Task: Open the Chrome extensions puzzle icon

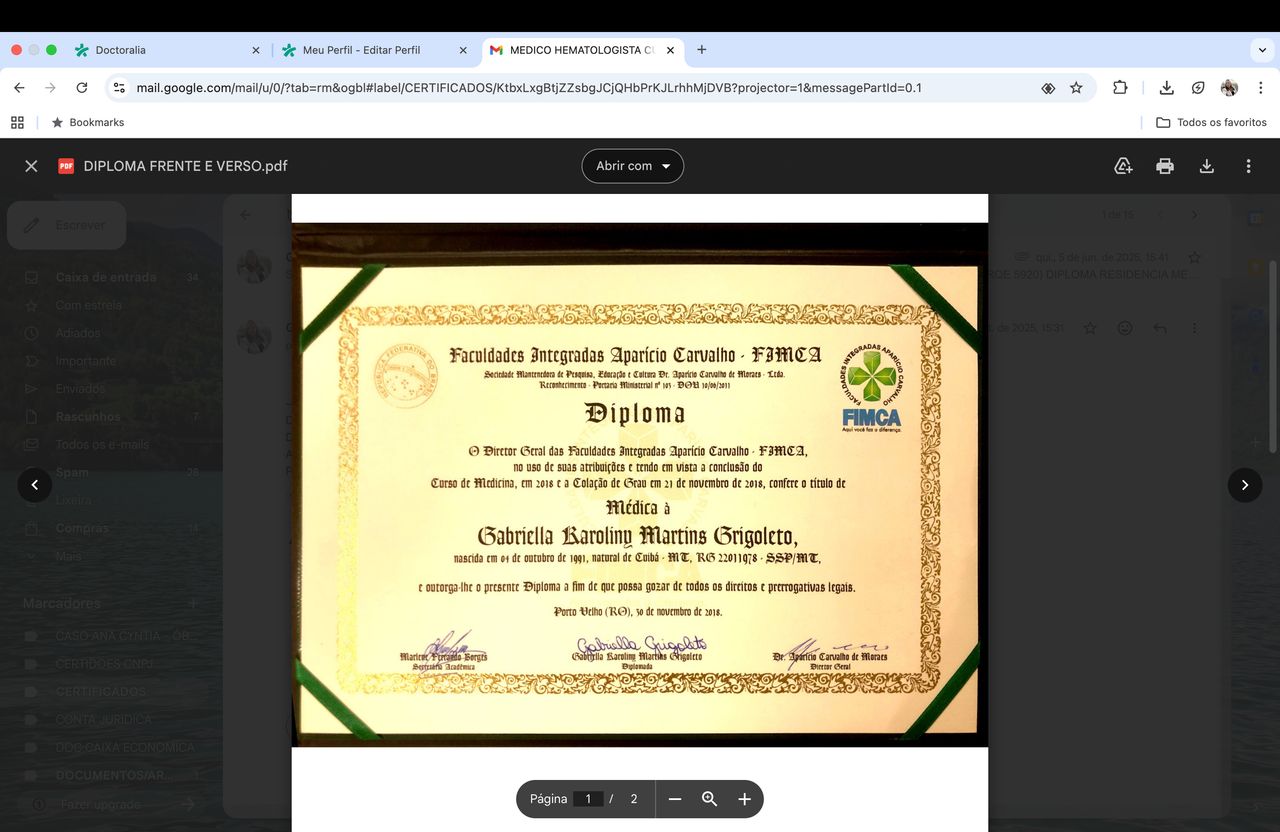Action: pos(1120,88)
